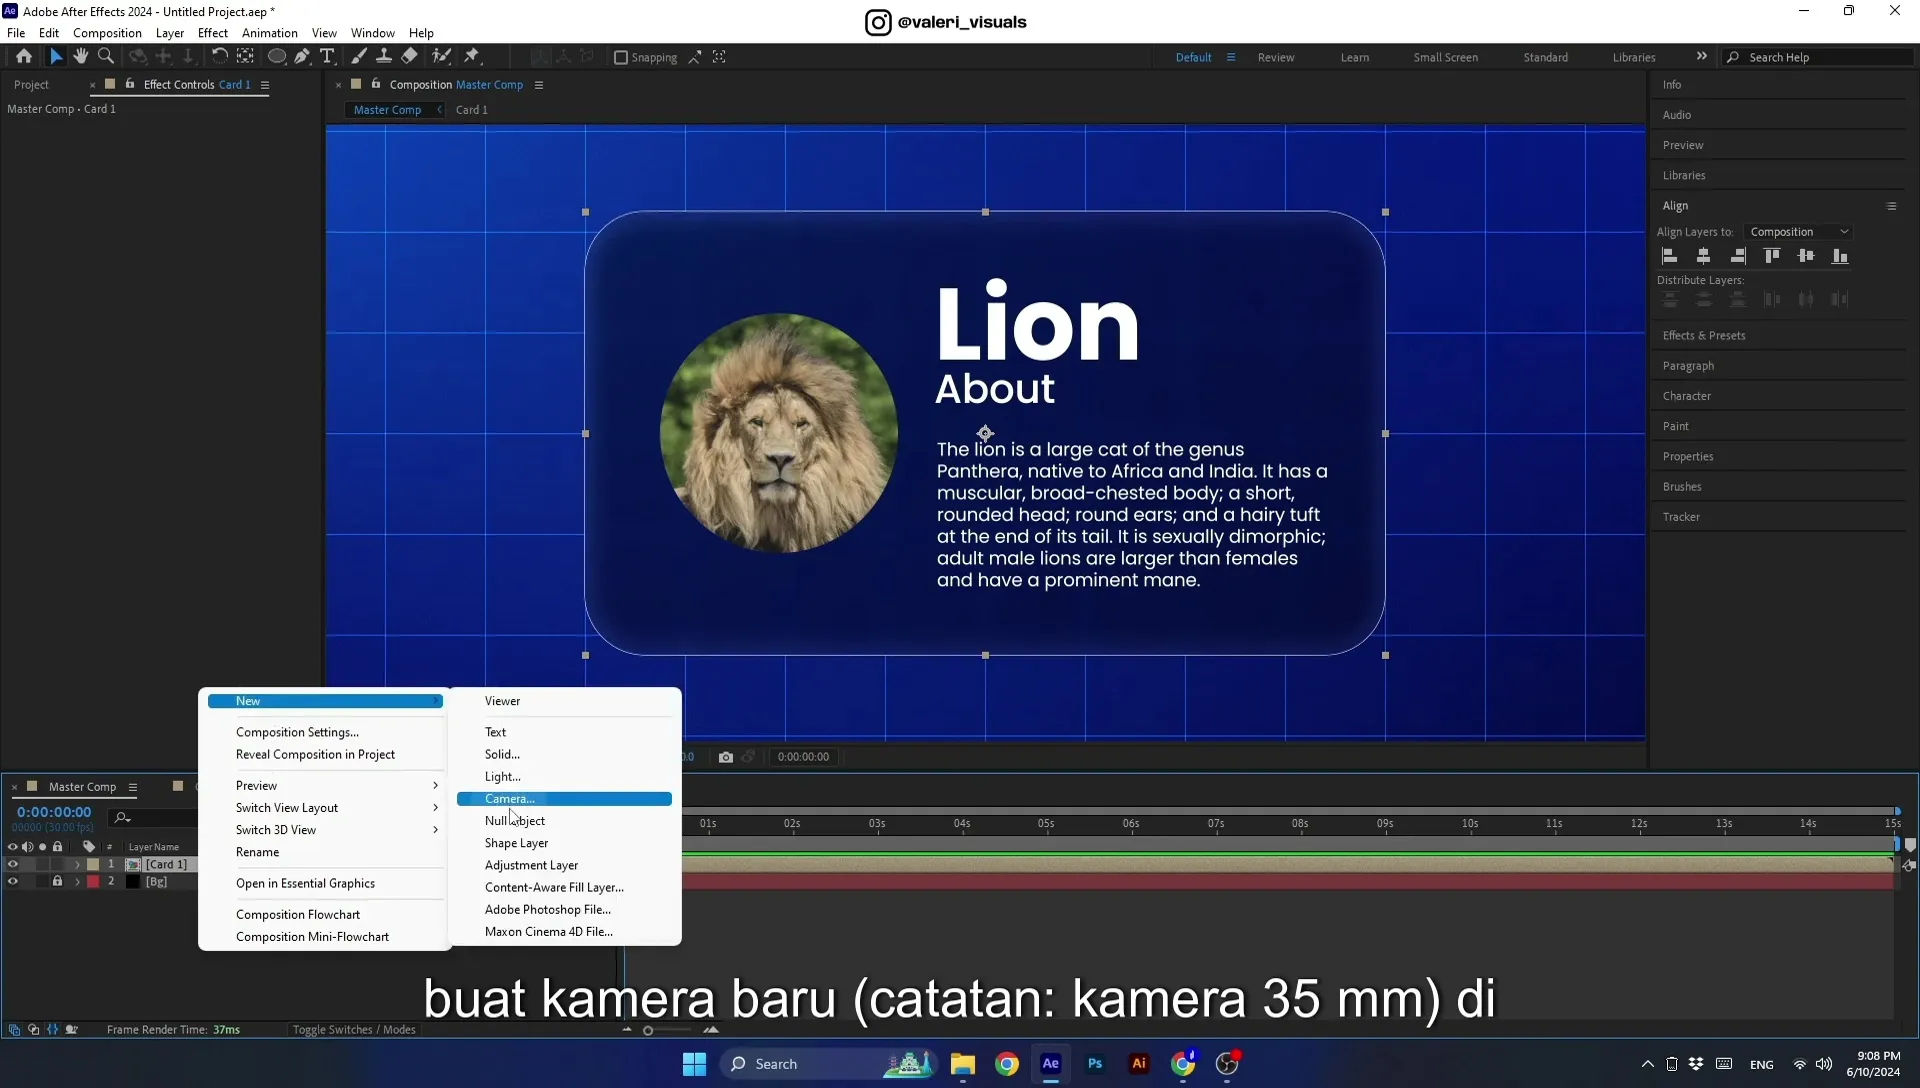Switch to the Card 1 composition tab
Screen dimensions: 1920x1088
click(472, 110)
